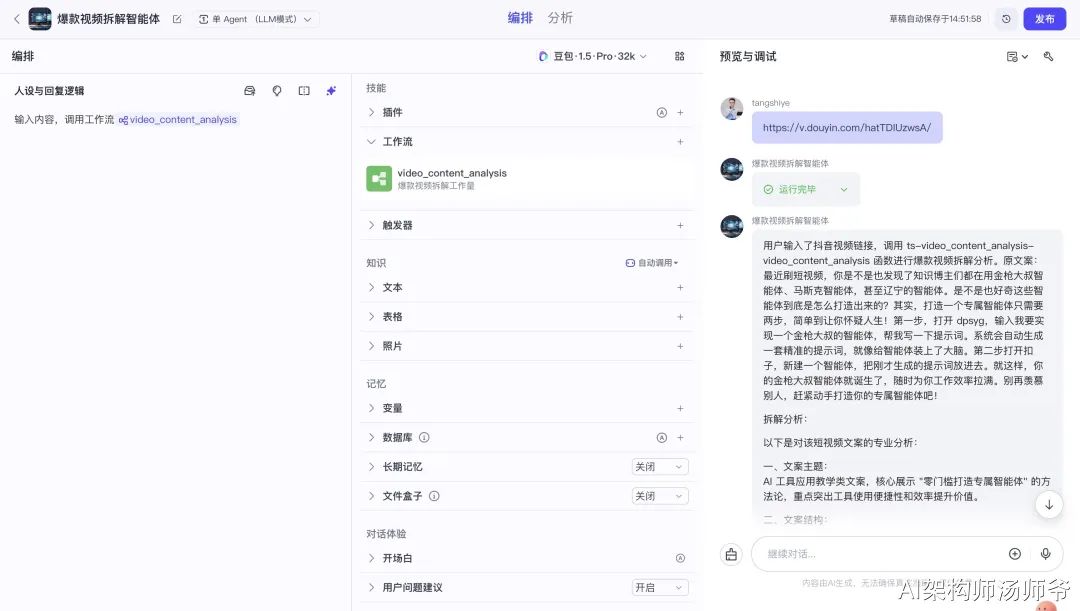Viewport: 1080px width, 611px height.
Task: Click the AI optimize sparkle icon
Action: point(331,91)
